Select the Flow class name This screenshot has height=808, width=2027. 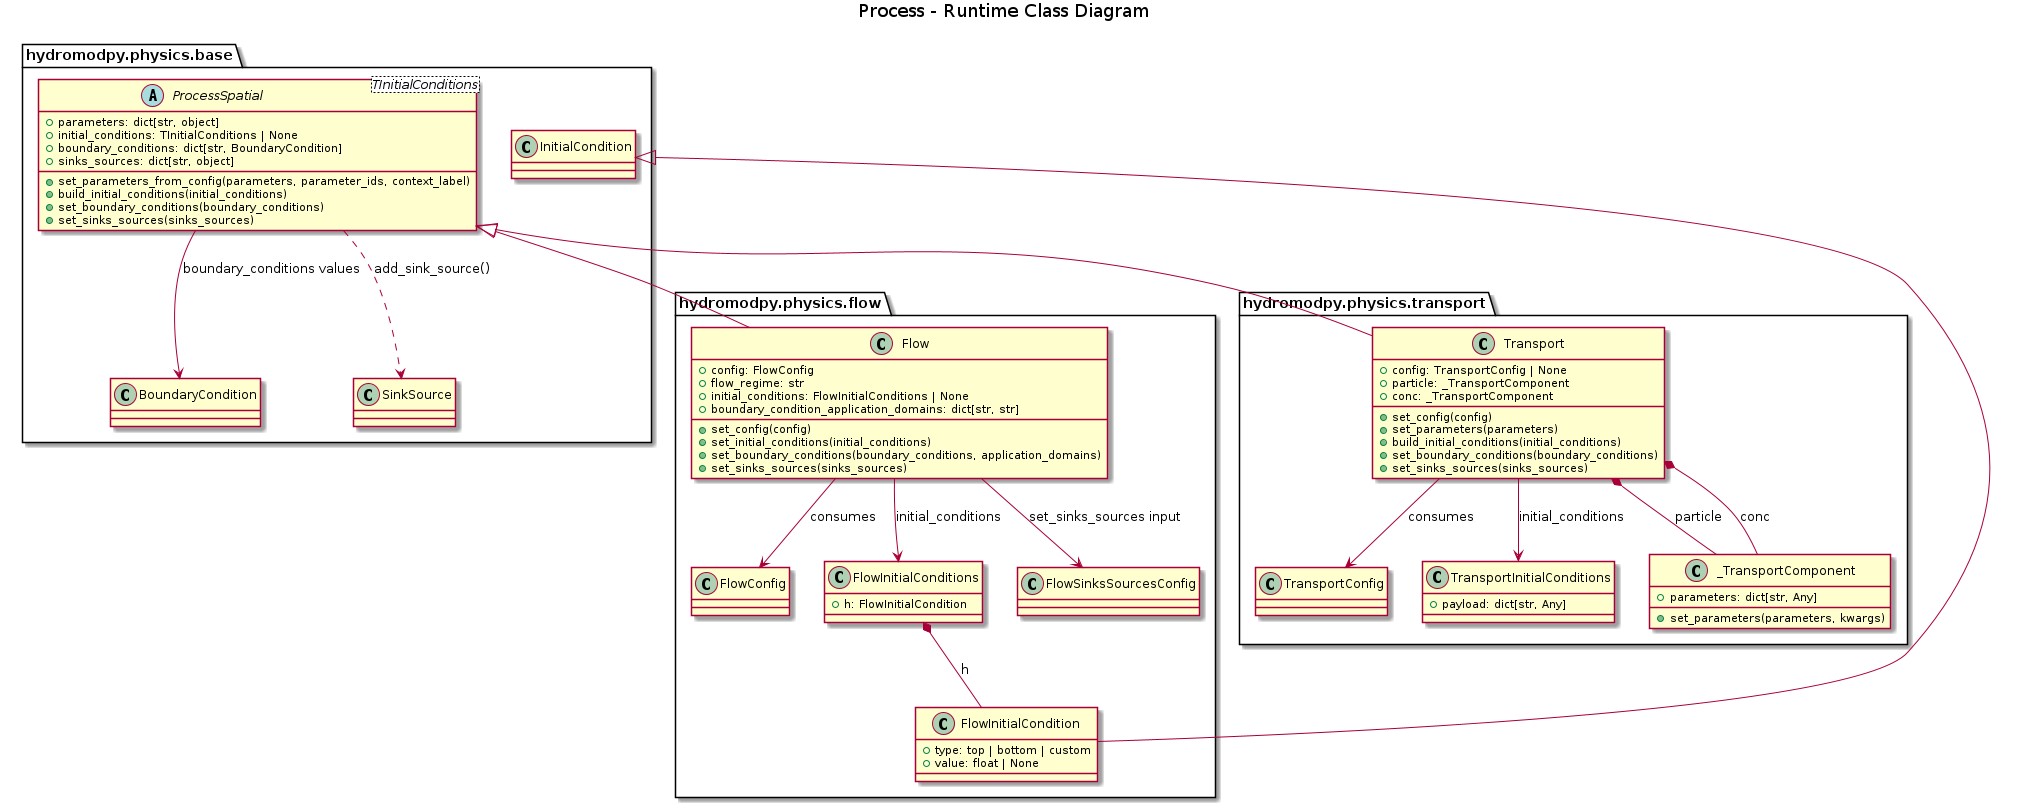click(x=915, y=344)
